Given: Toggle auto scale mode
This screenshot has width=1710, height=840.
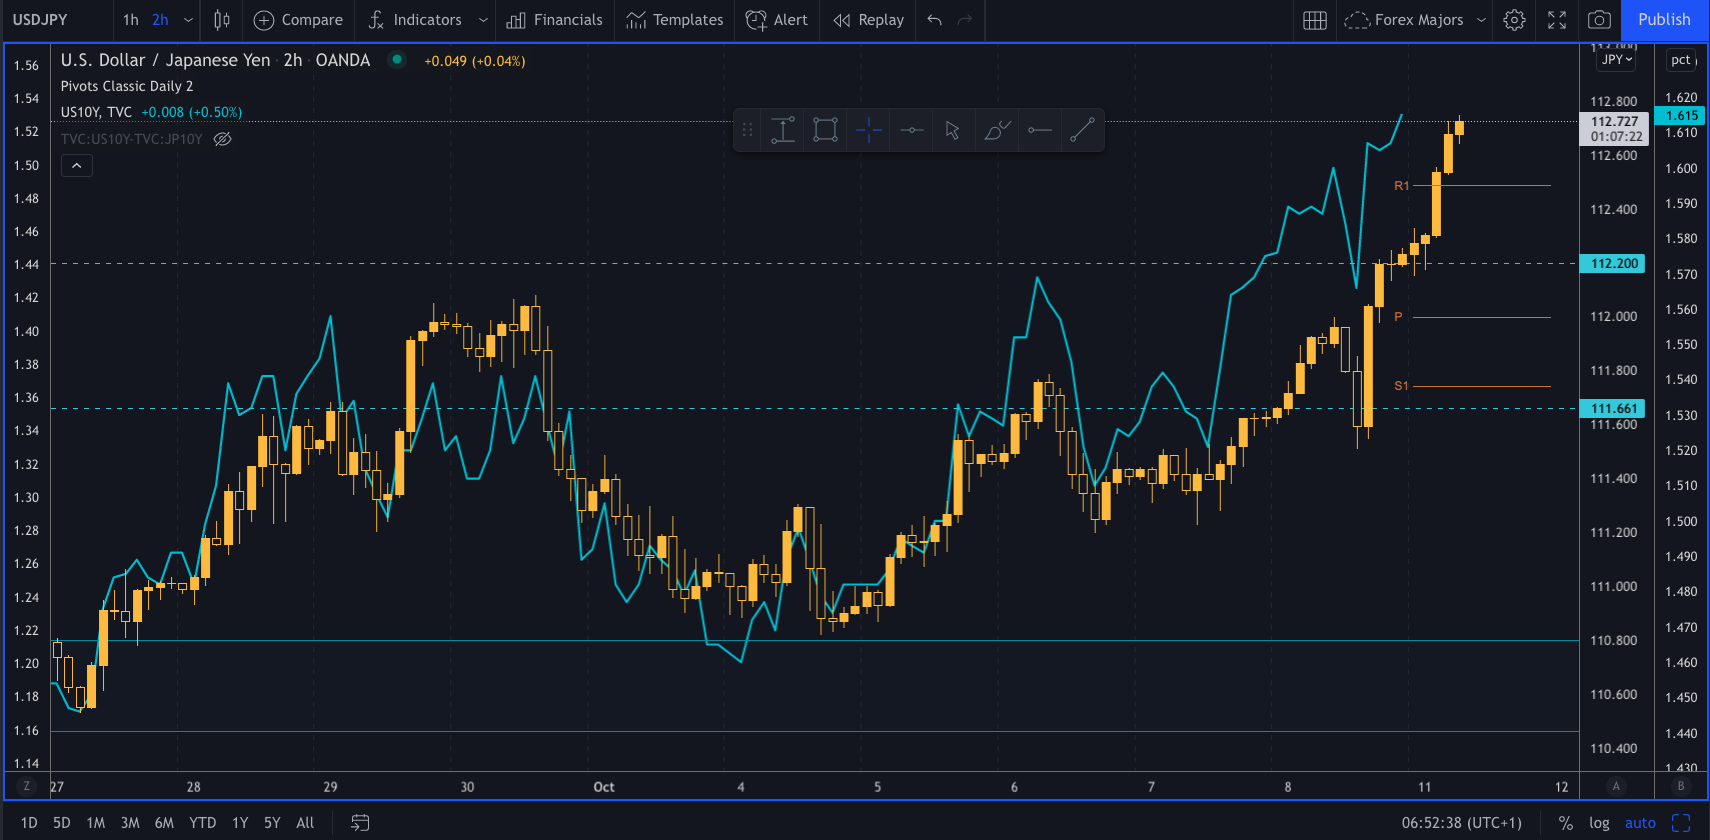Looking at the screenshot, I should click(x=1640, y=823).
